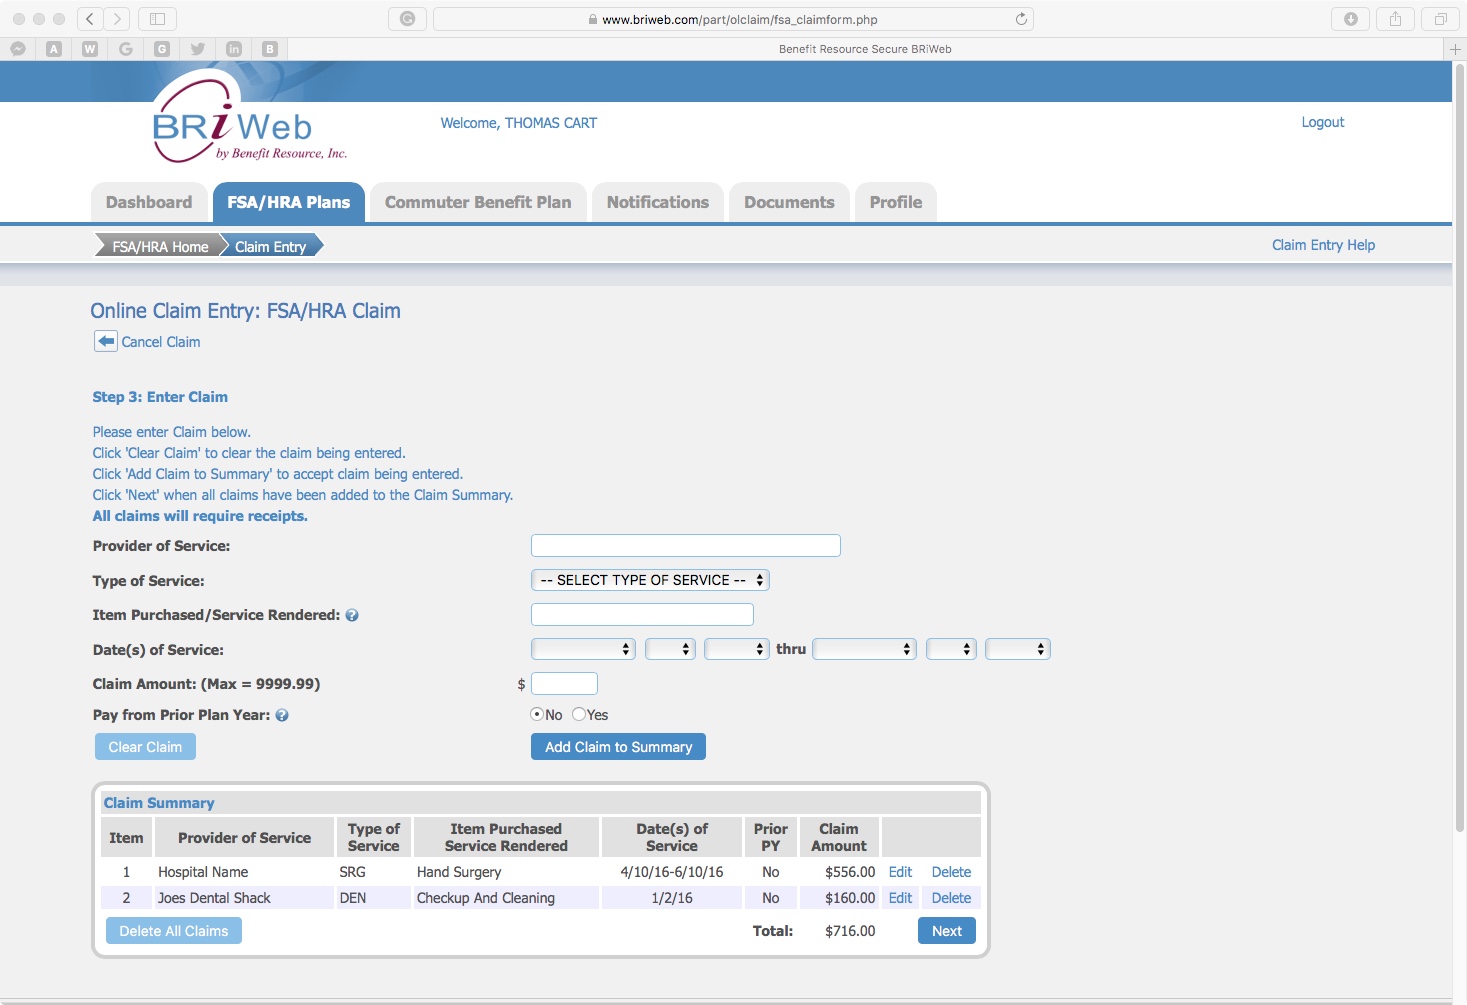Switch to the Notifications tab
1467x1005 pixels.
(657, 201)
